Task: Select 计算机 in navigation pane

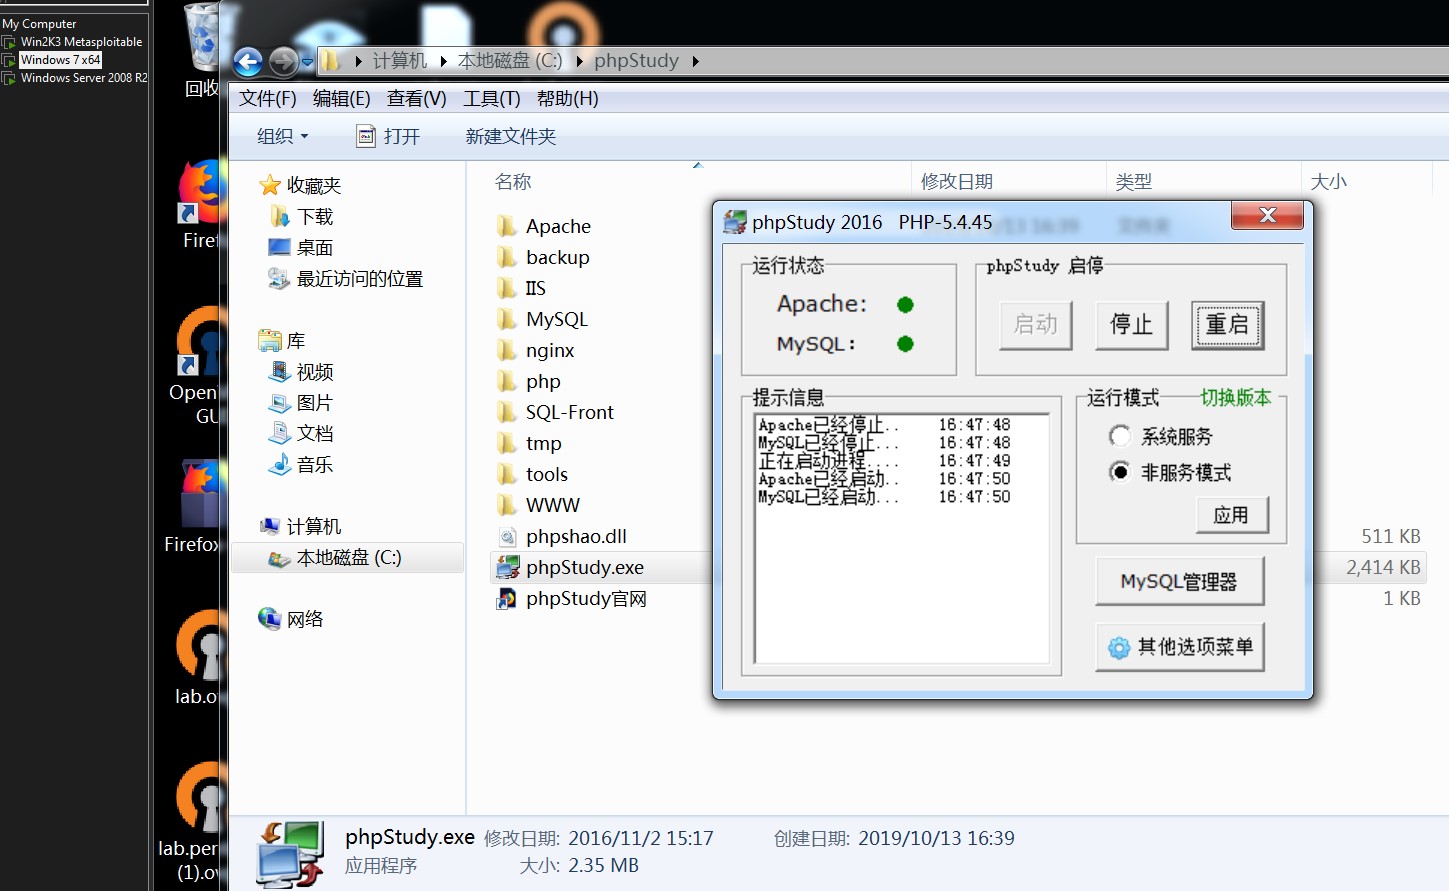Action: pyautogui.click(x=300, y=526)
